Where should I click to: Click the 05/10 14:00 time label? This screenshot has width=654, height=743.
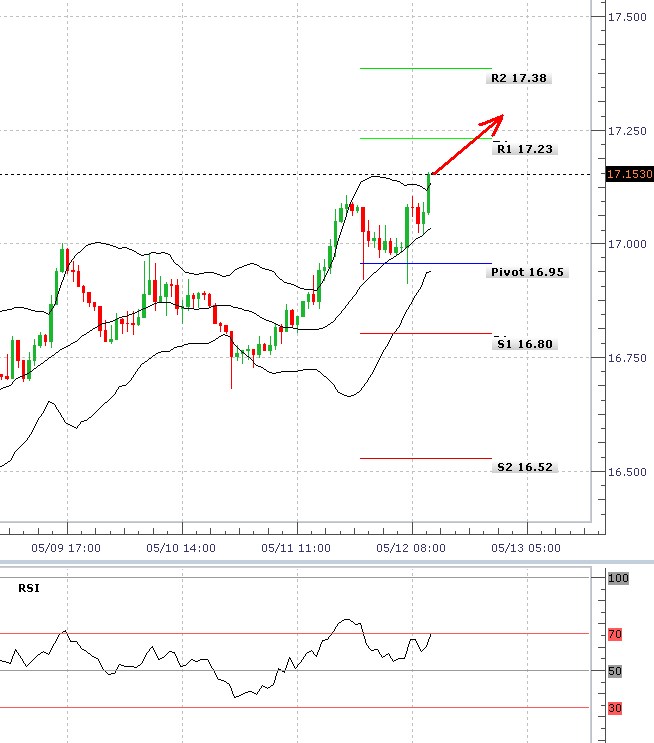click(181, 548)
